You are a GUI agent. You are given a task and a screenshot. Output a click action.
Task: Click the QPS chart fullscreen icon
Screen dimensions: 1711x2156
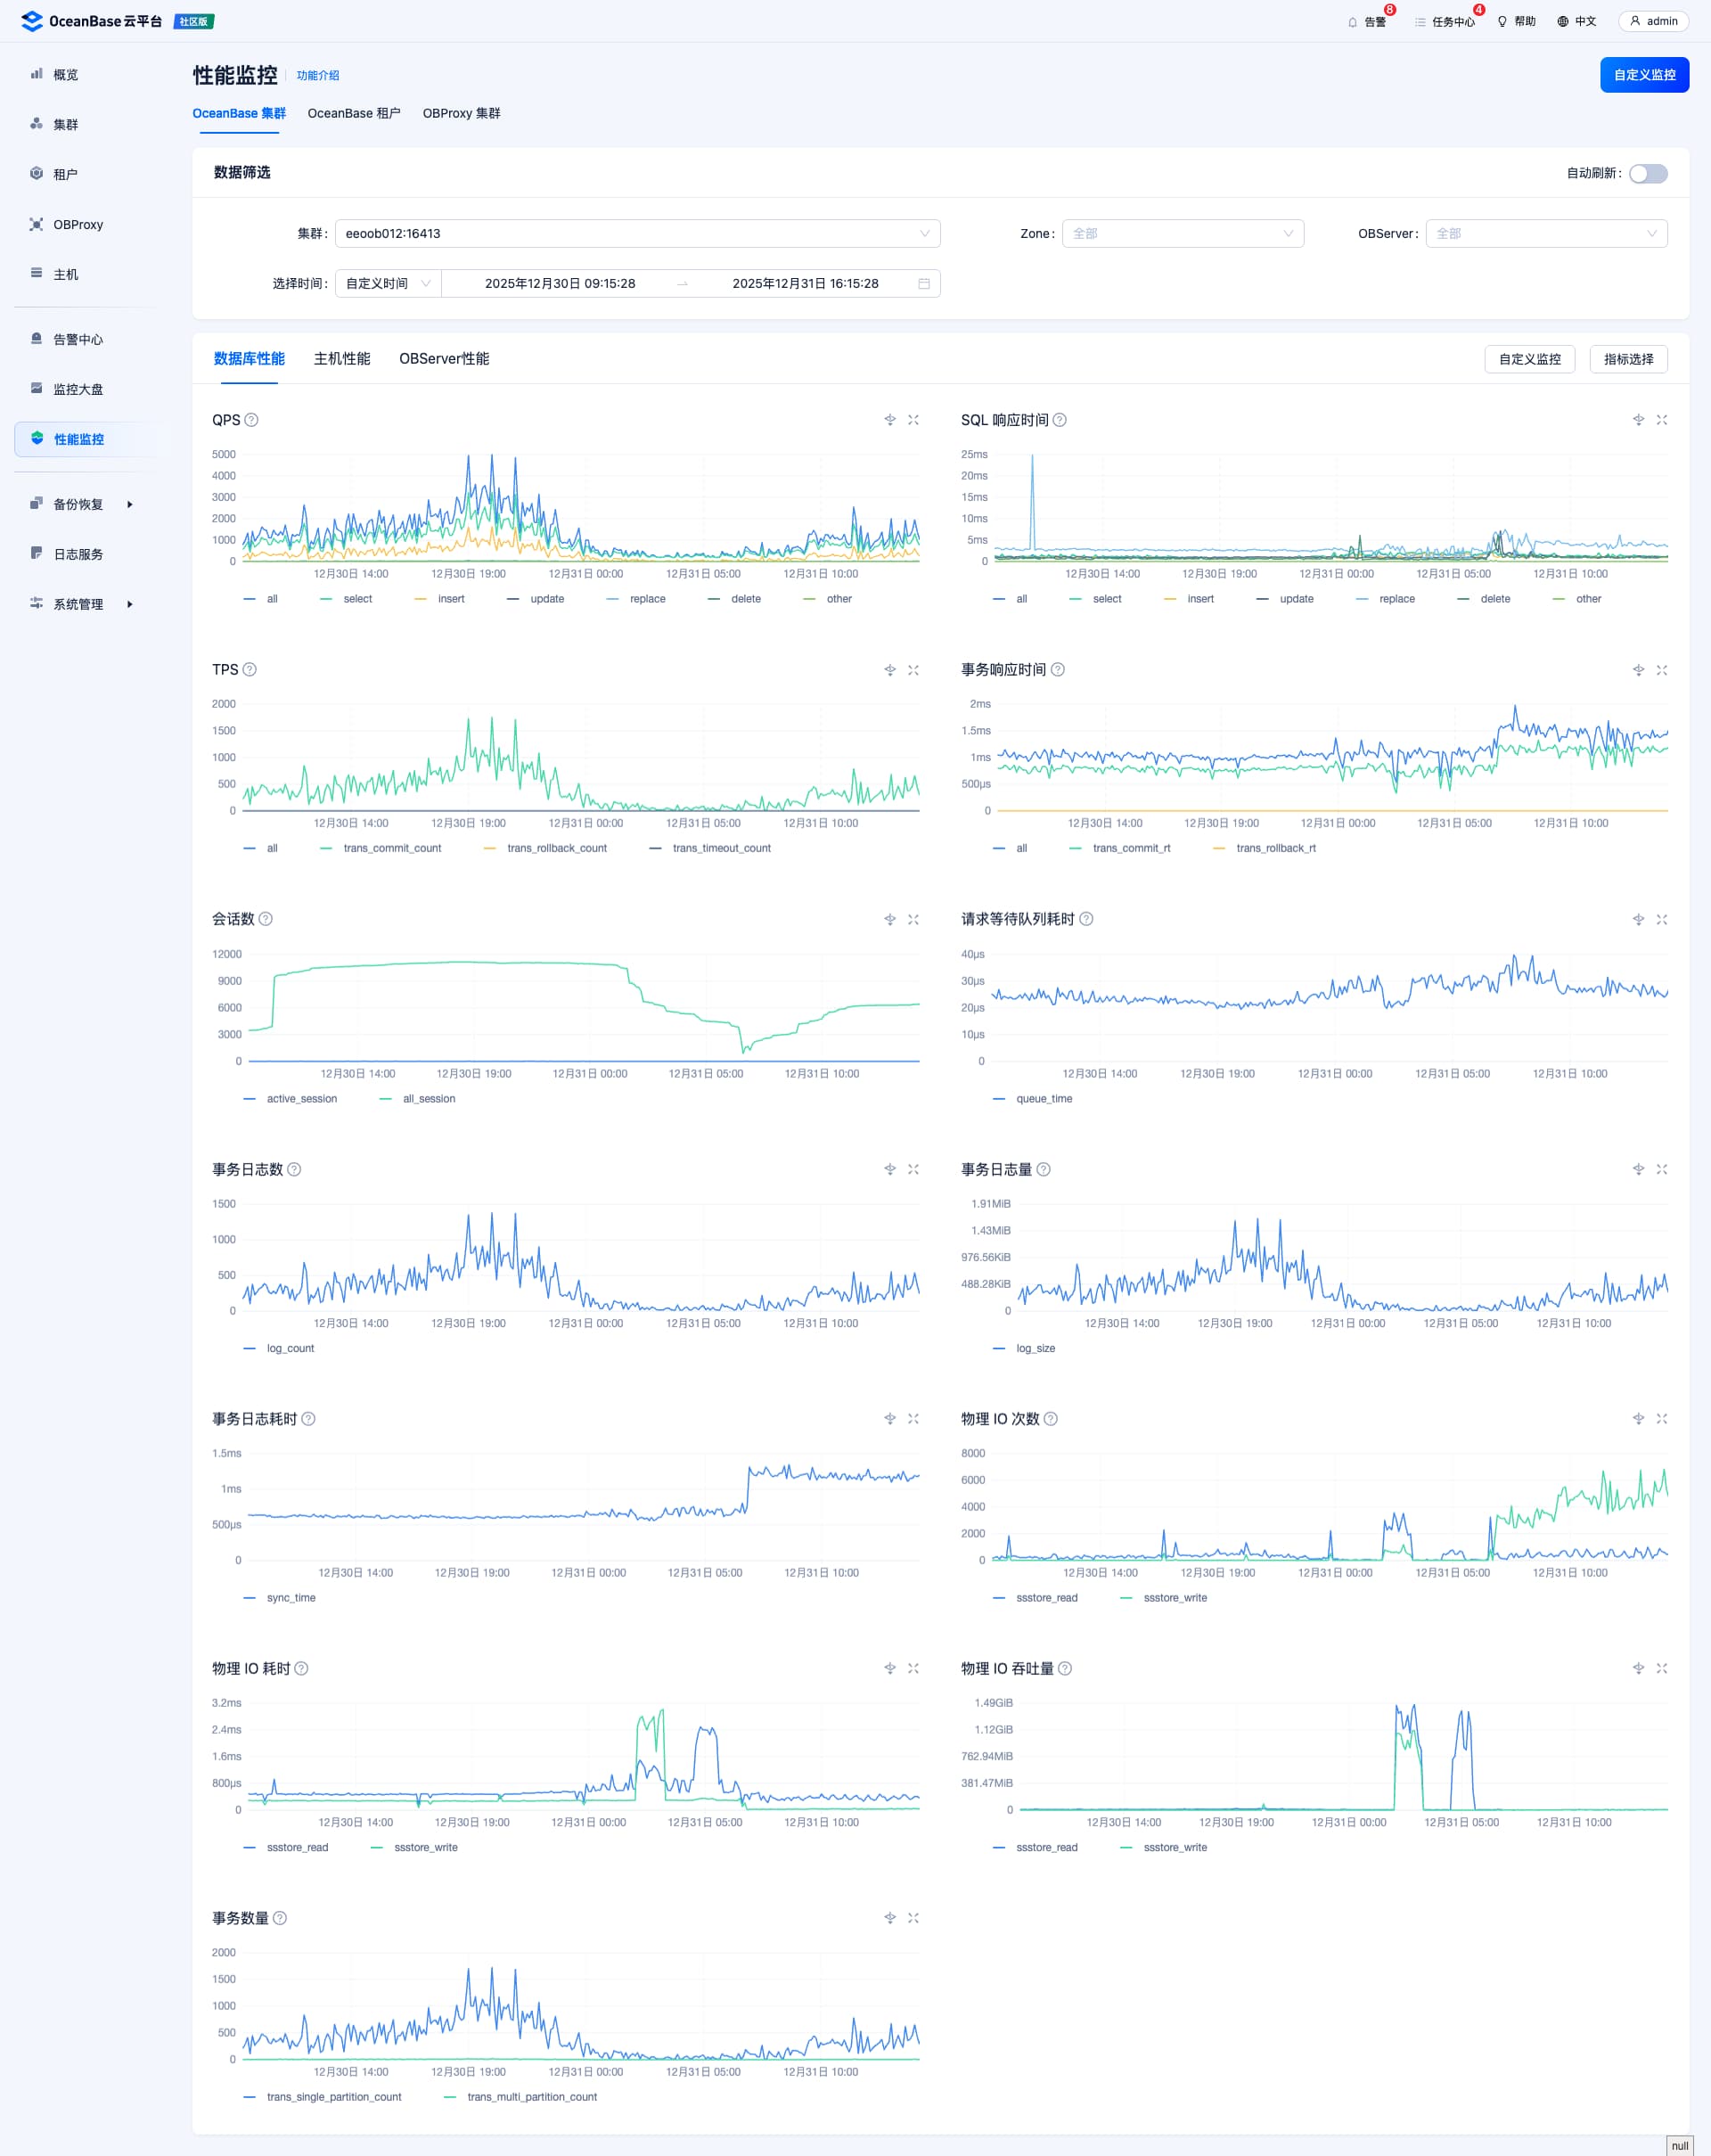click(x=913, y=420)
